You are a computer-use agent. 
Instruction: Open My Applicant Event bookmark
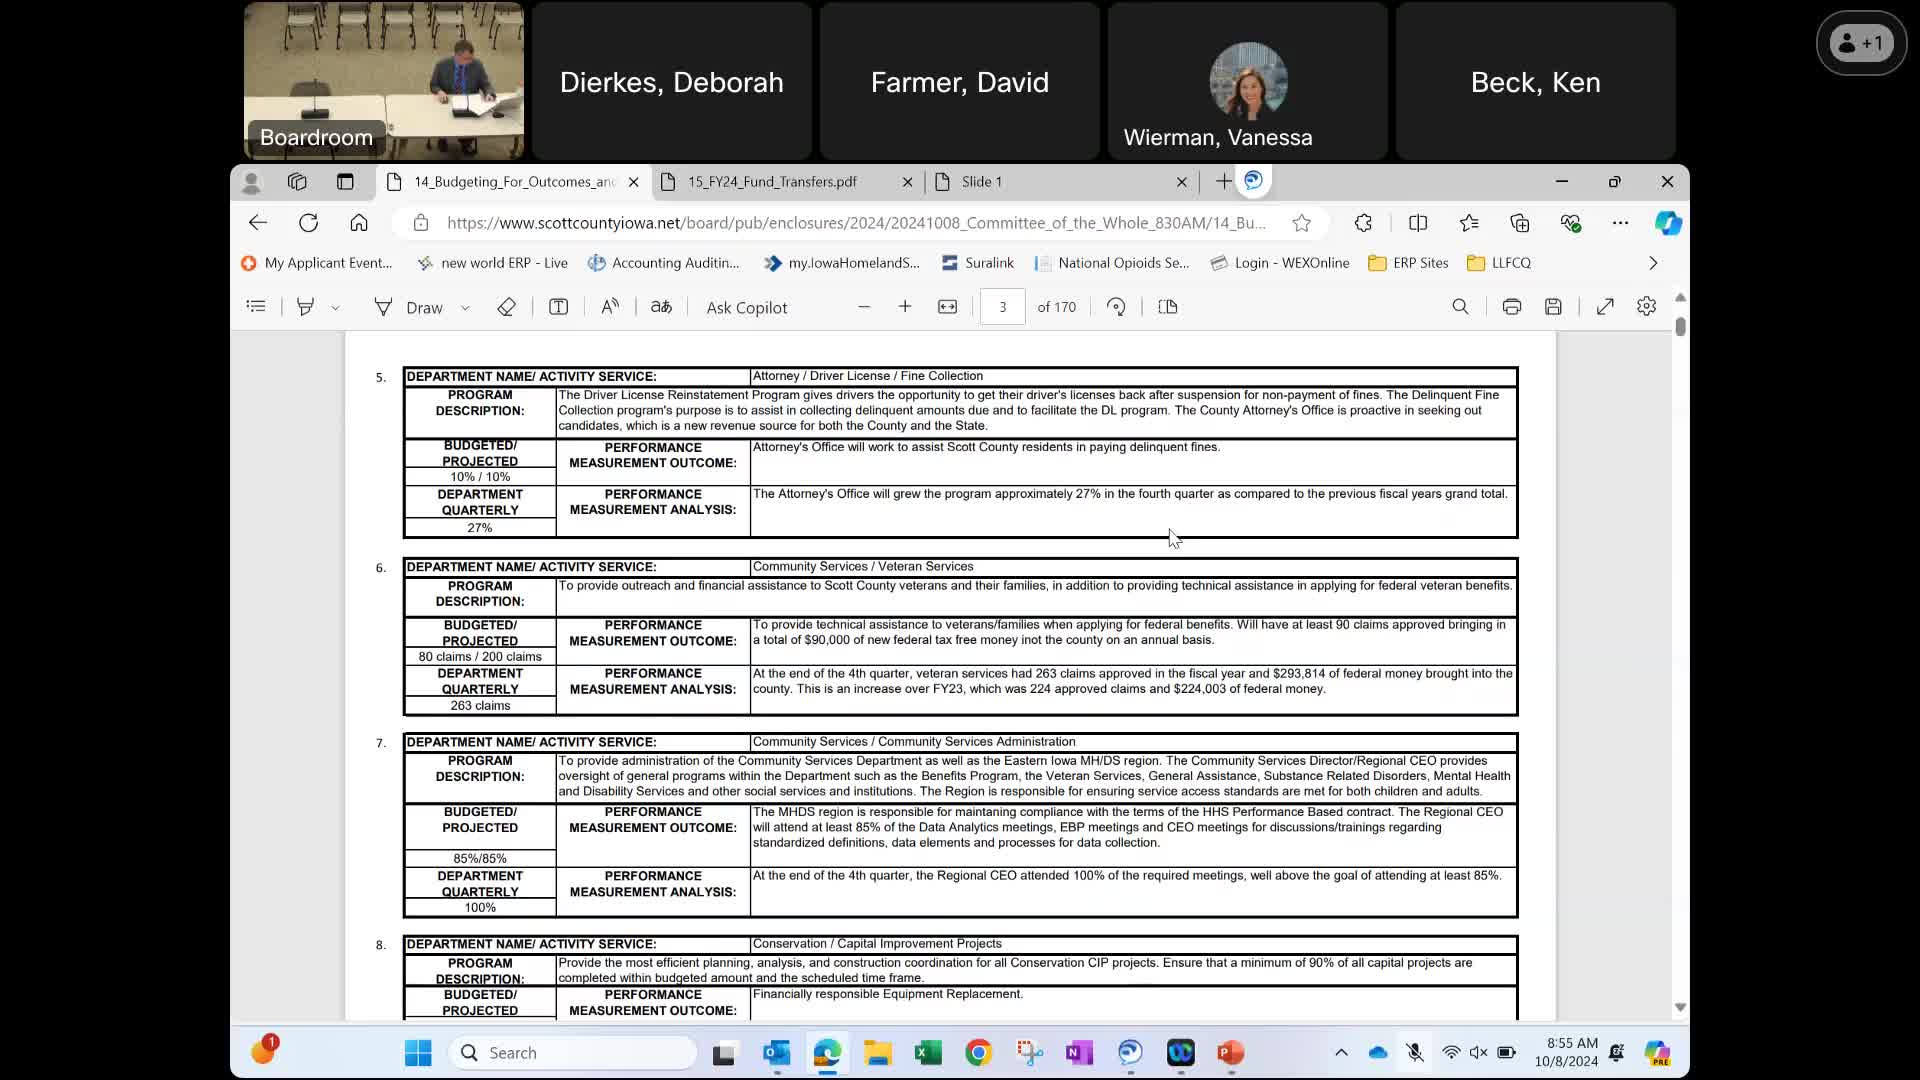click(x=317, y=263)
